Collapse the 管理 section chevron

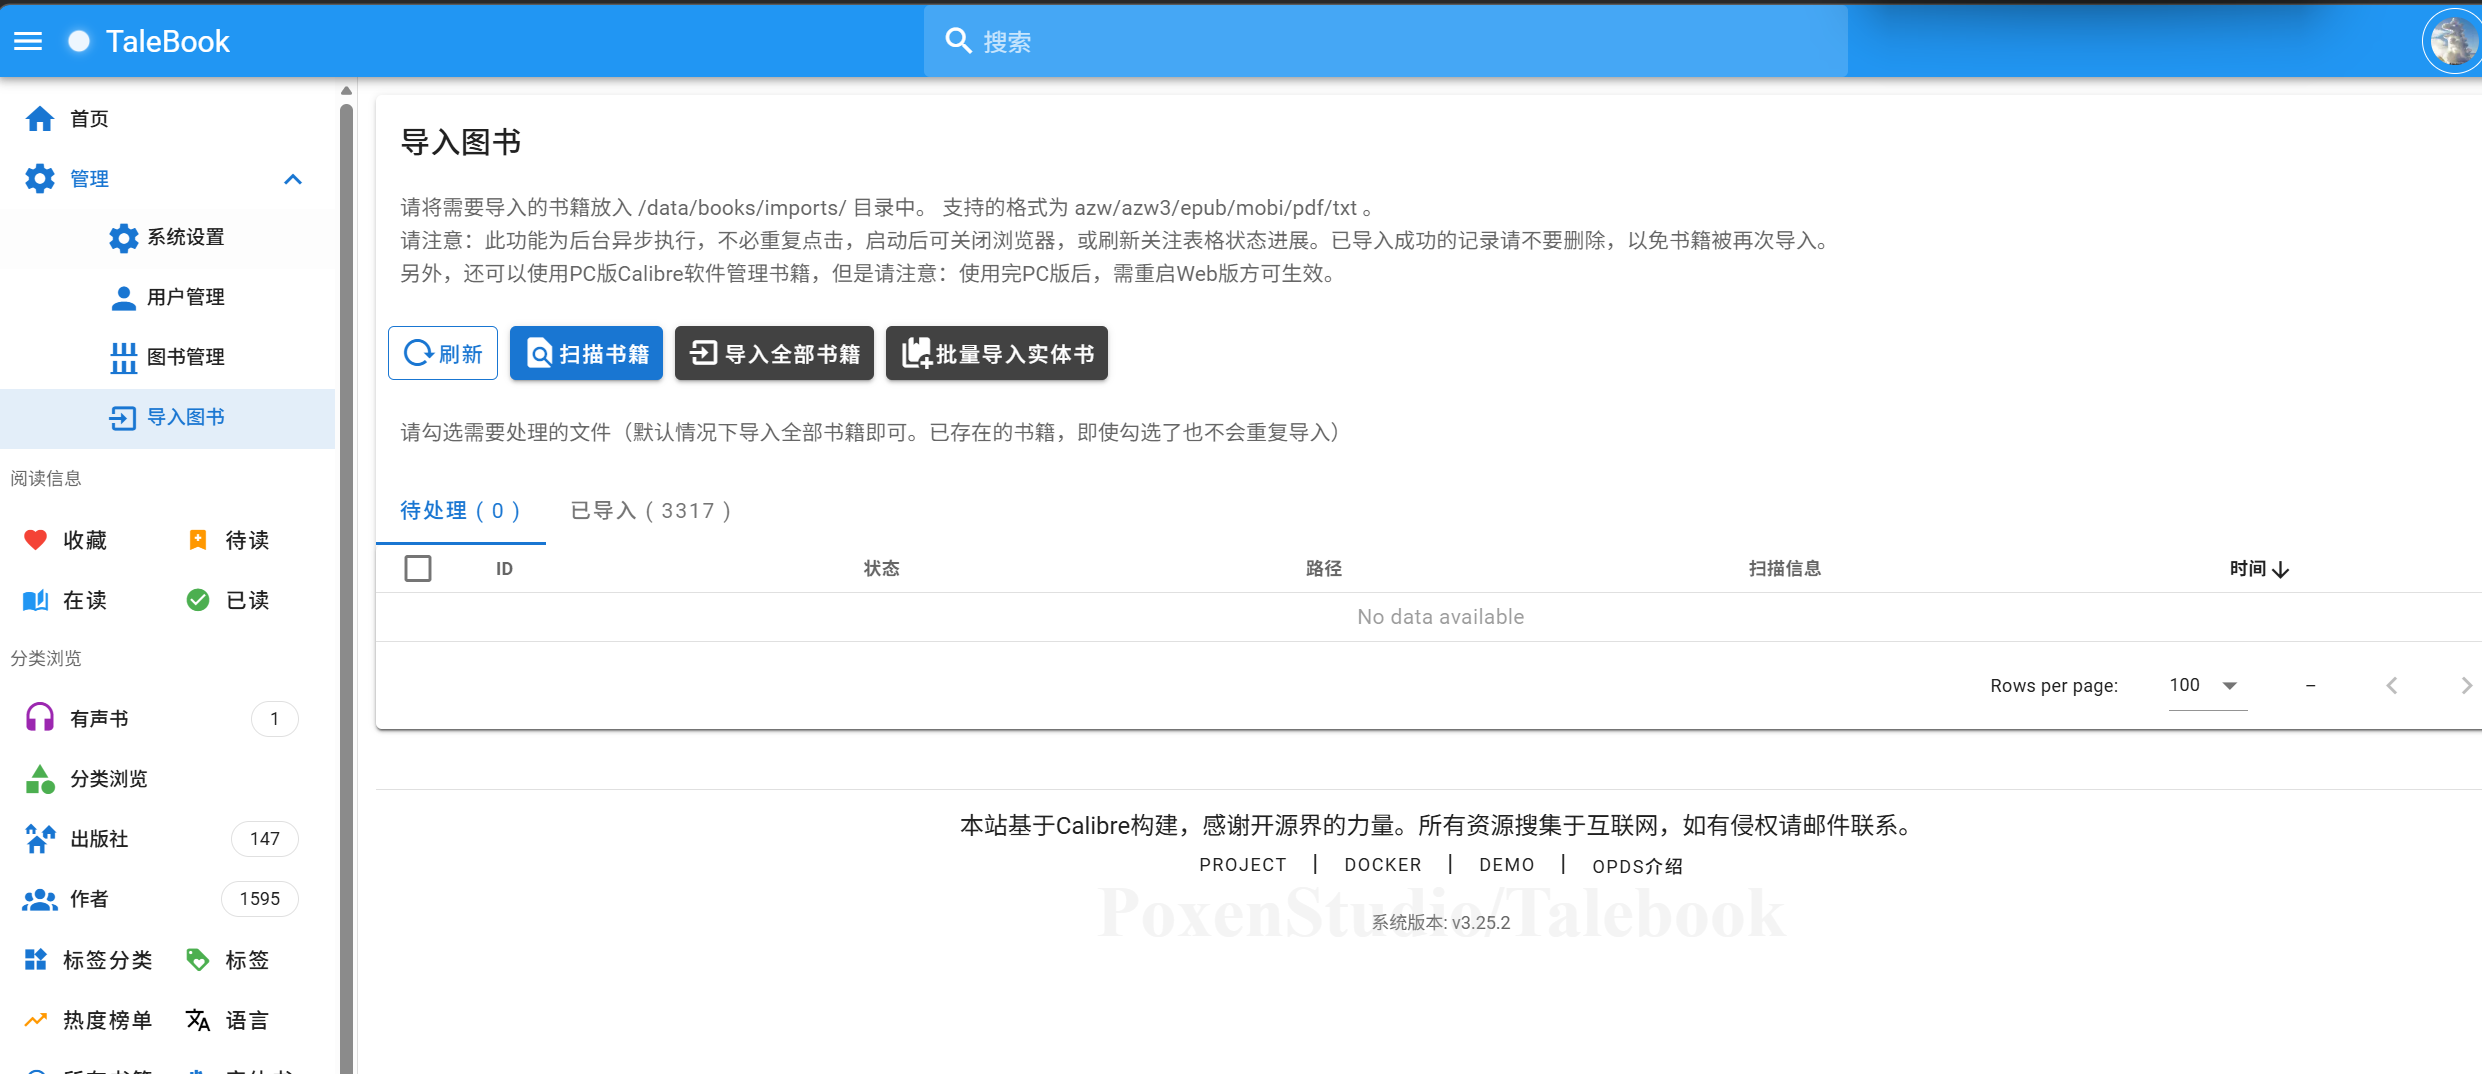293,179
